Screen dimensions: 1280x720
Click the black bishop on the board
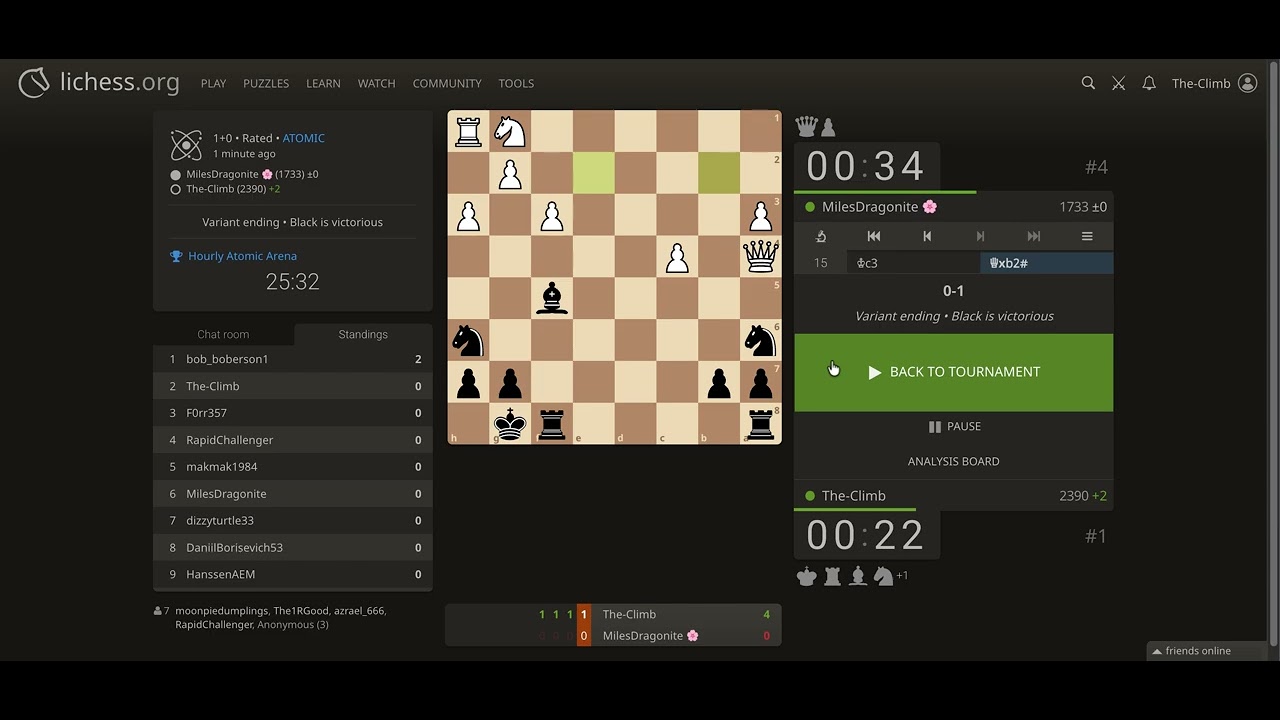[552, 299]
